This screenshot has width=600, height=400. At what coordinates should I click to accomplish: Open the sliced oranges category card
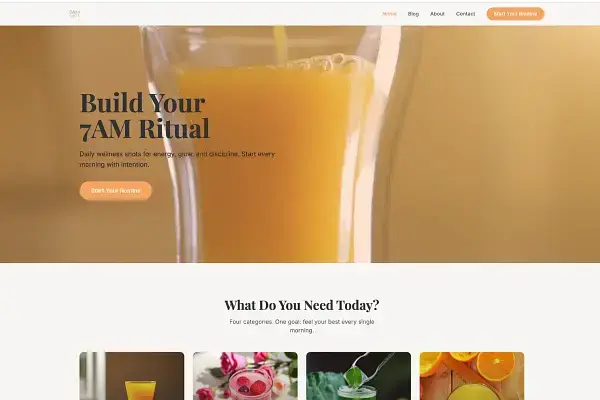(472, 376)
